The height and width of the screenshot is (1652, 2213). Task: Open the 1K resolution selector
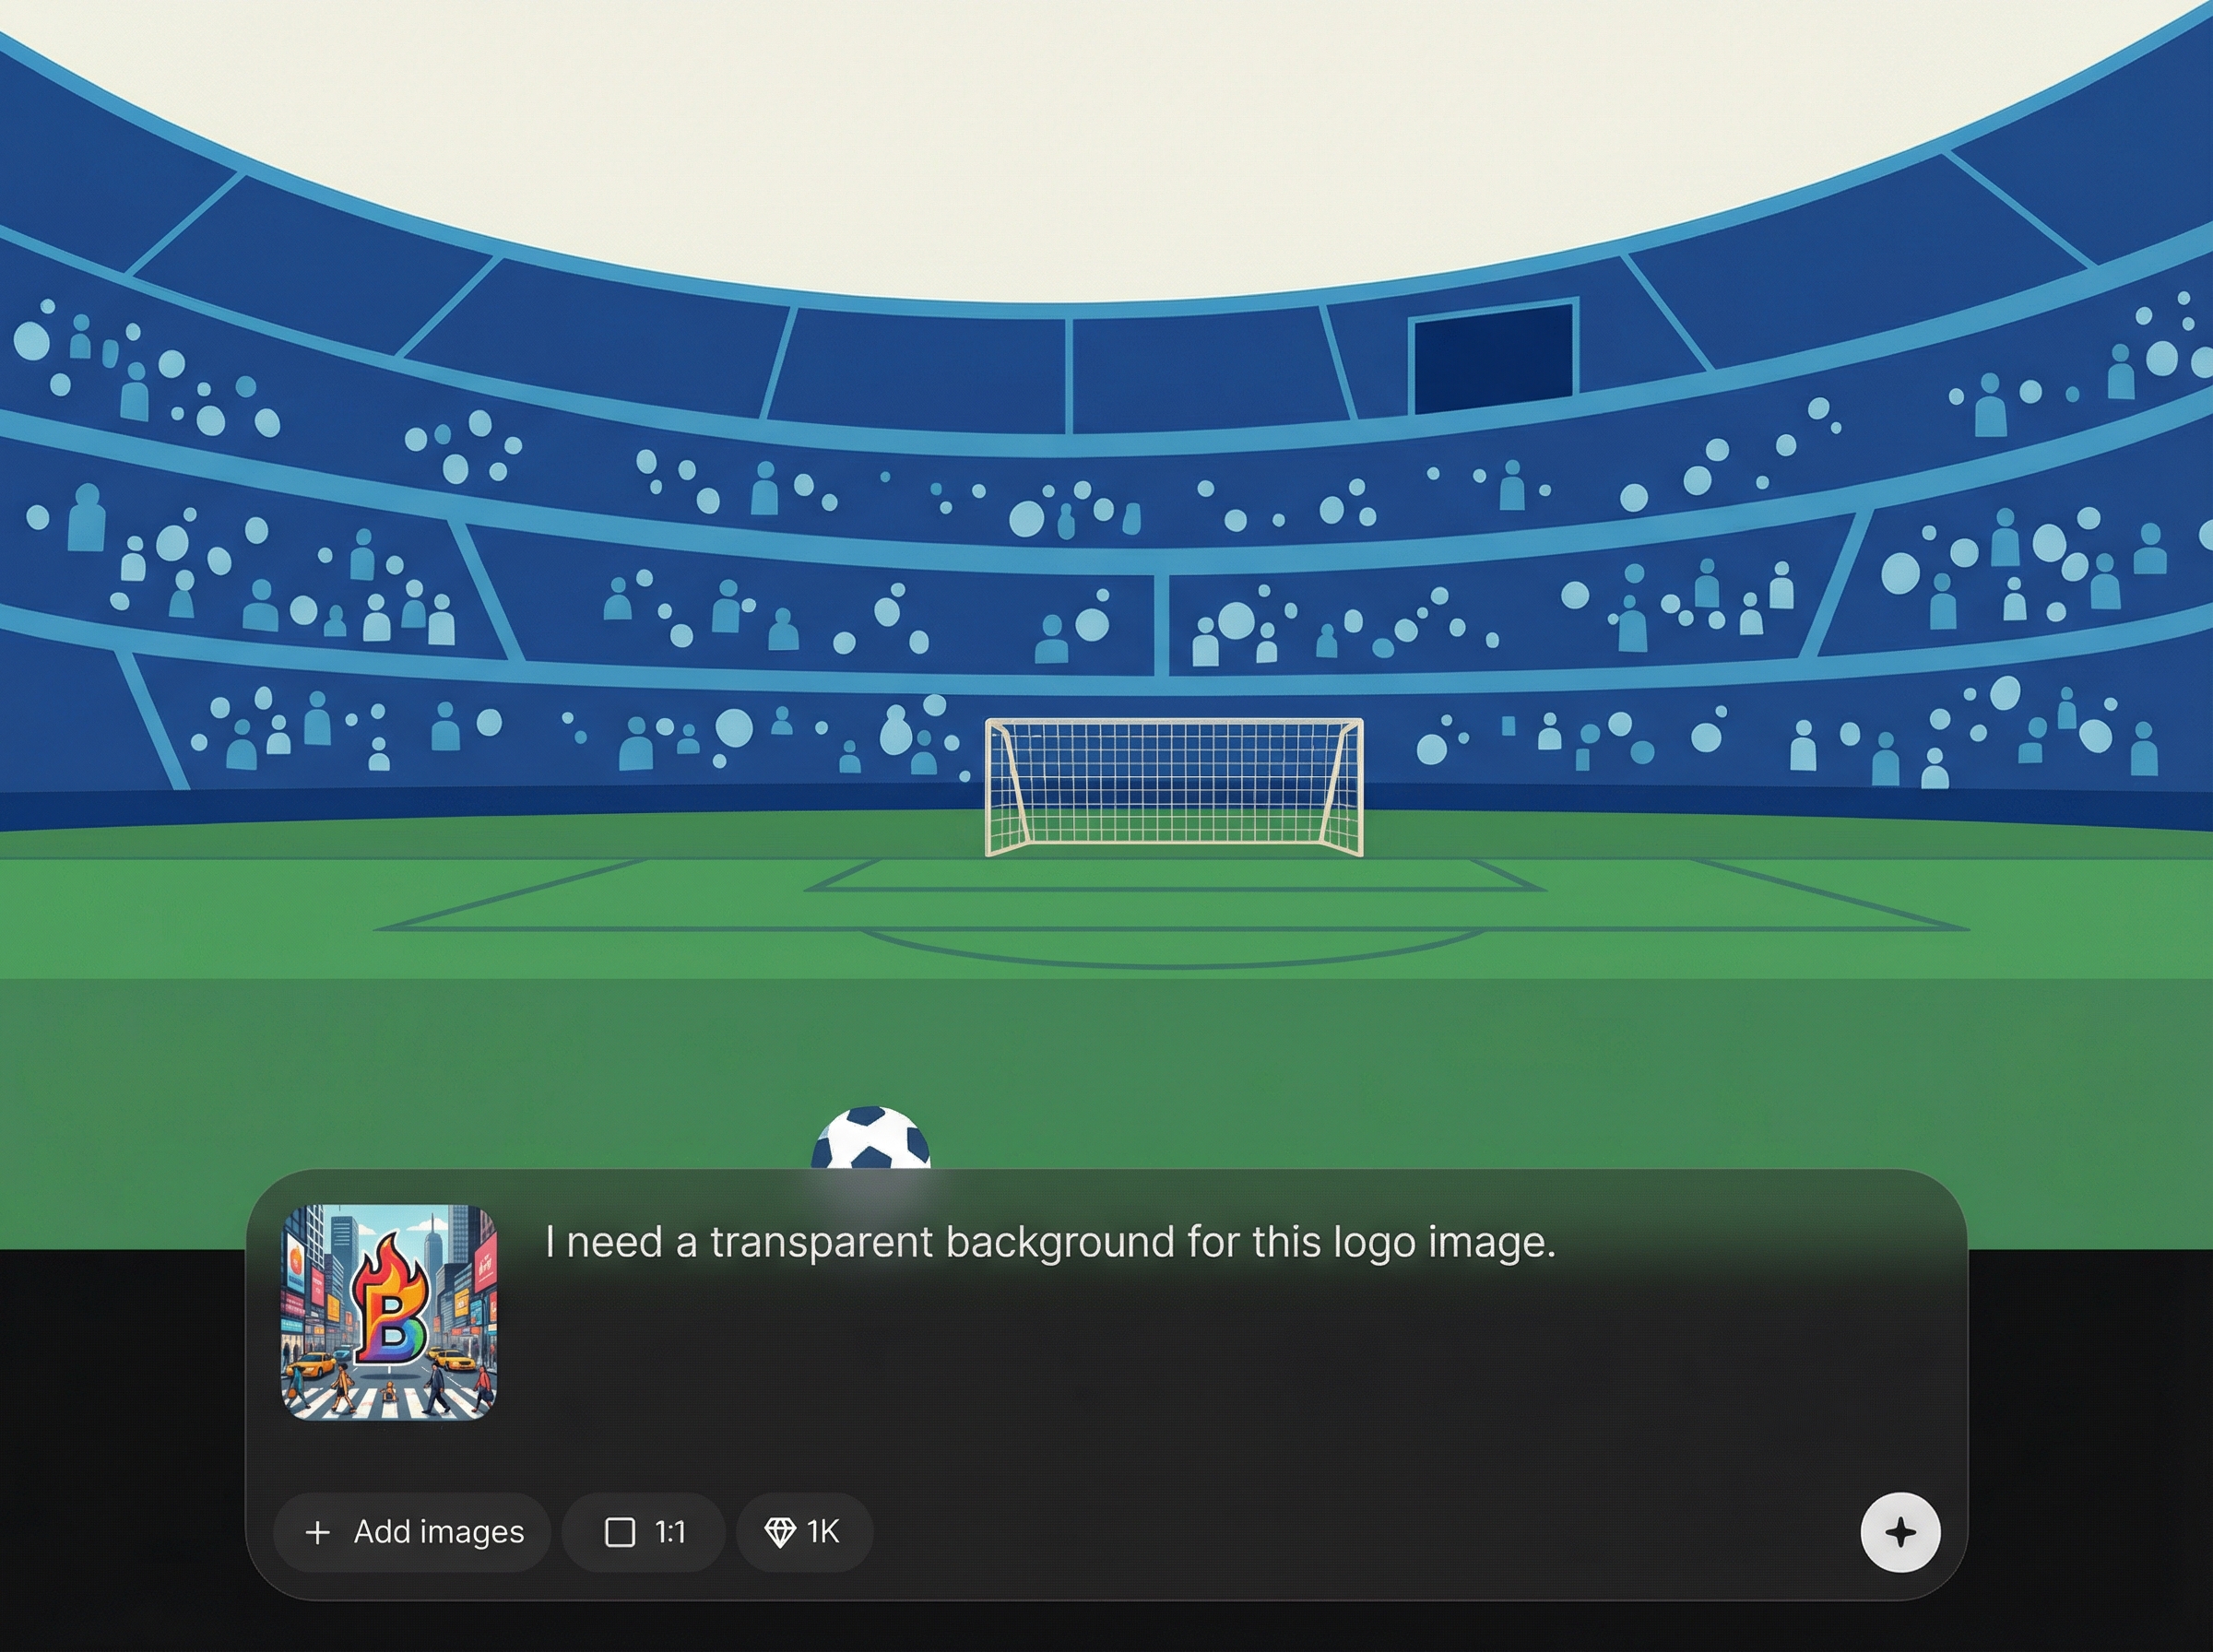(x=804, y=1532)
